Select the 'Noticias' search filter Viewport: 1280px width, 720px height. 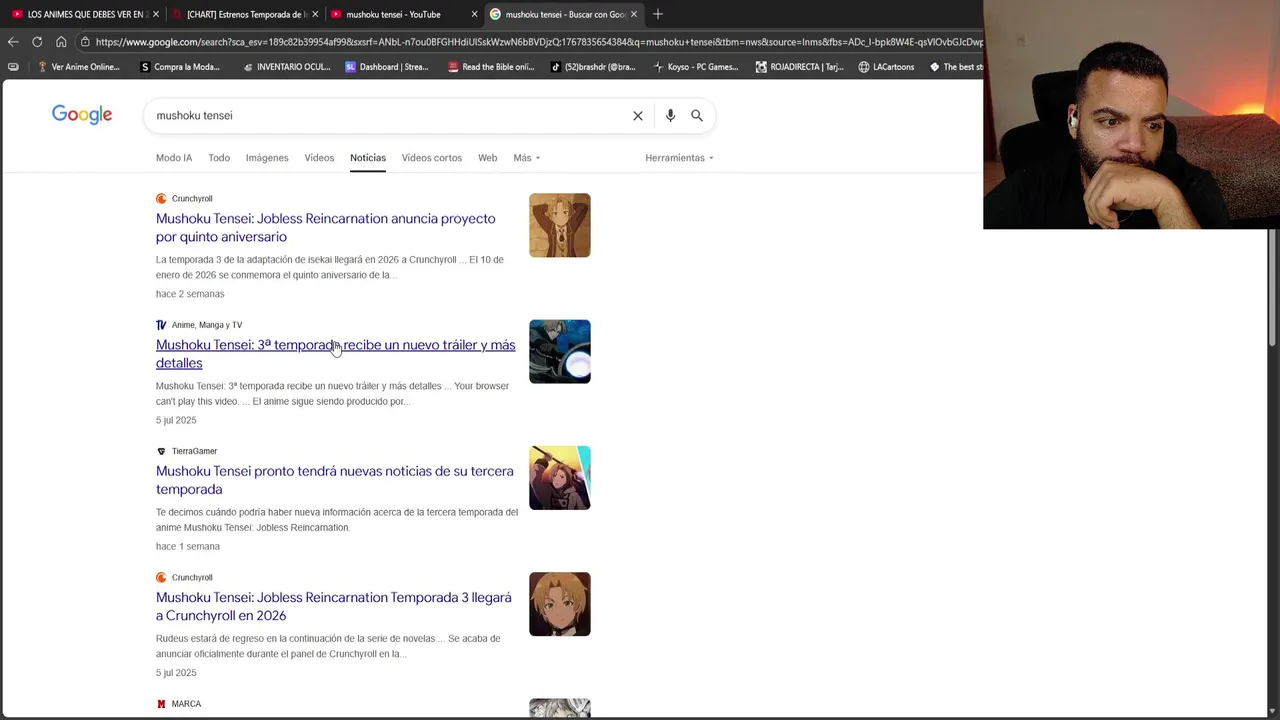pyautogui.click(x=368, y=158)
